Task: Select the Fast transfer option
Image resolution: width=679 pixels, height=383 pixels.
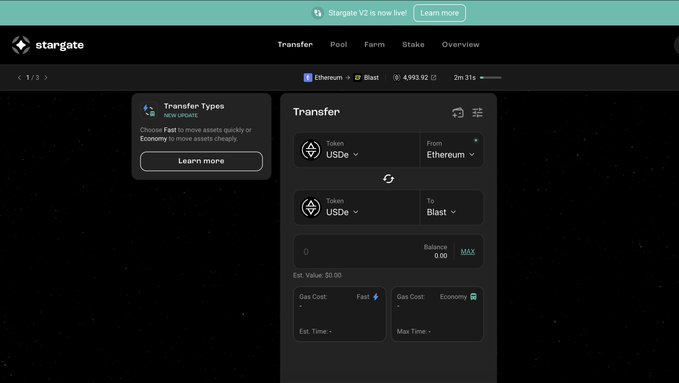Action: point(340,314)
